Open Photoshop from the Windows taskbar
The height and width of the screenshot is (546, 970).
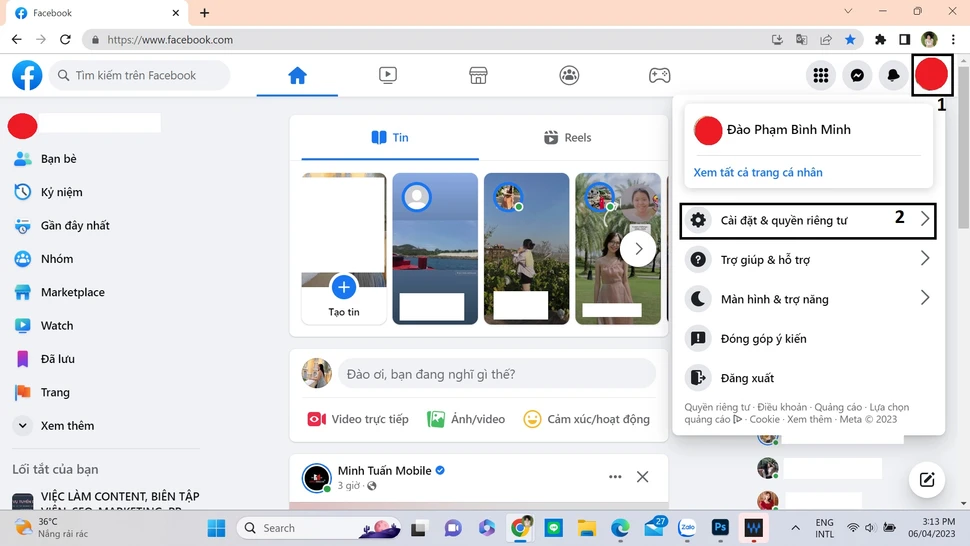pyautogui.click(x=719, y=527)
